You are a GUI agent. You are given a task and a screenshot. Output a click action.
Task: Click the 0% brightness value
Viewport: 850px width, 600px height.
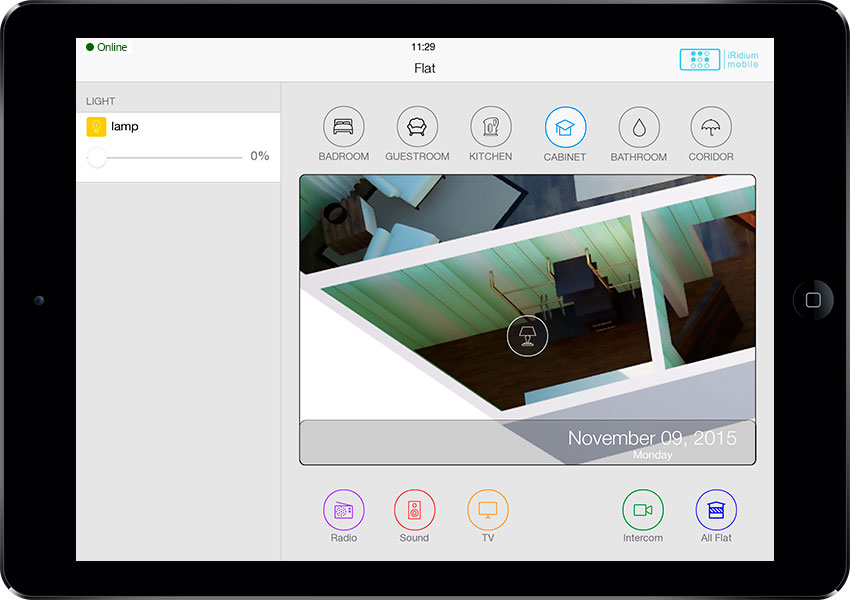click(x=260, y=156)
